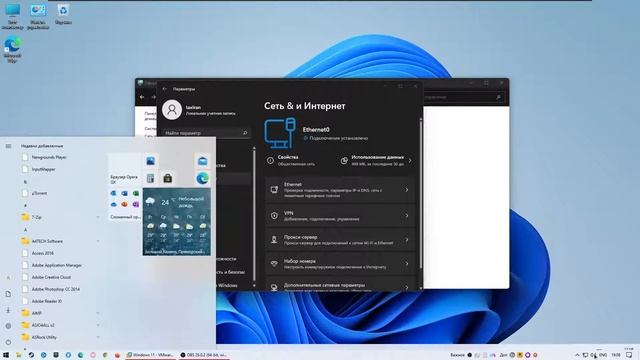Click the Power button in Start menu

pos(8,342)
